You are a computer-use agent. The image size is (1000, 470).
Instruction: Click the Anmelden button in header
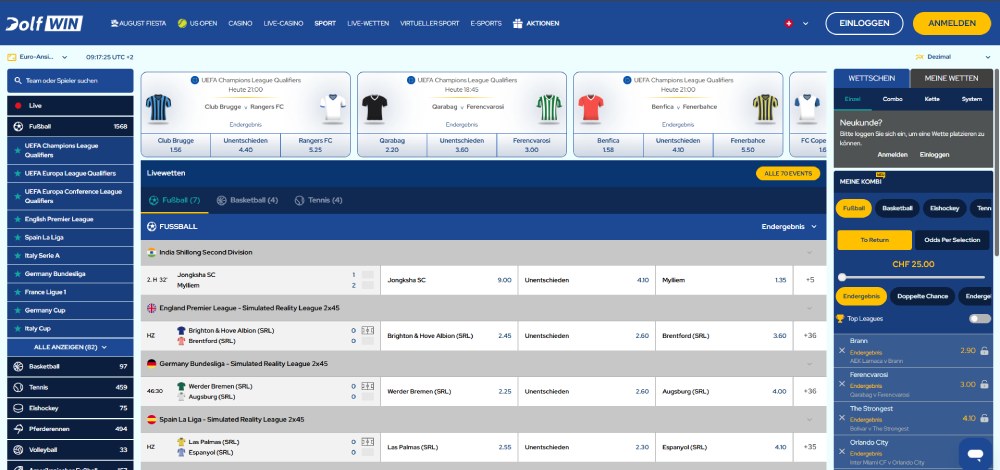951,23
